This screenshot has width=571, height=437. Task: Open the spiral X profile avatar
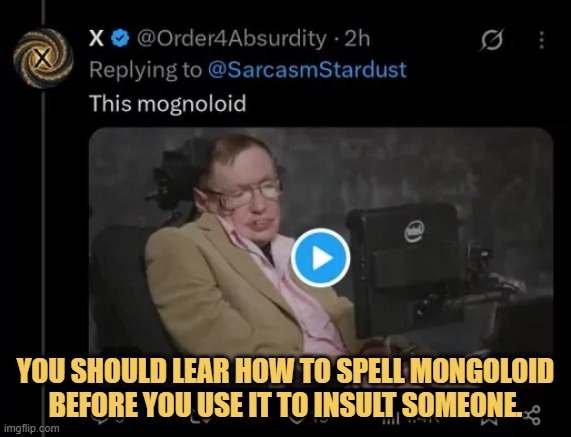click(x=43, y=58)
